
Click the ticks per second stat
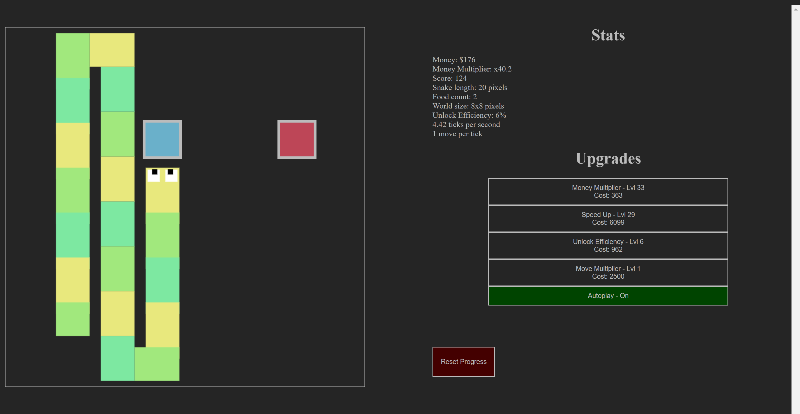coord(465,124)
